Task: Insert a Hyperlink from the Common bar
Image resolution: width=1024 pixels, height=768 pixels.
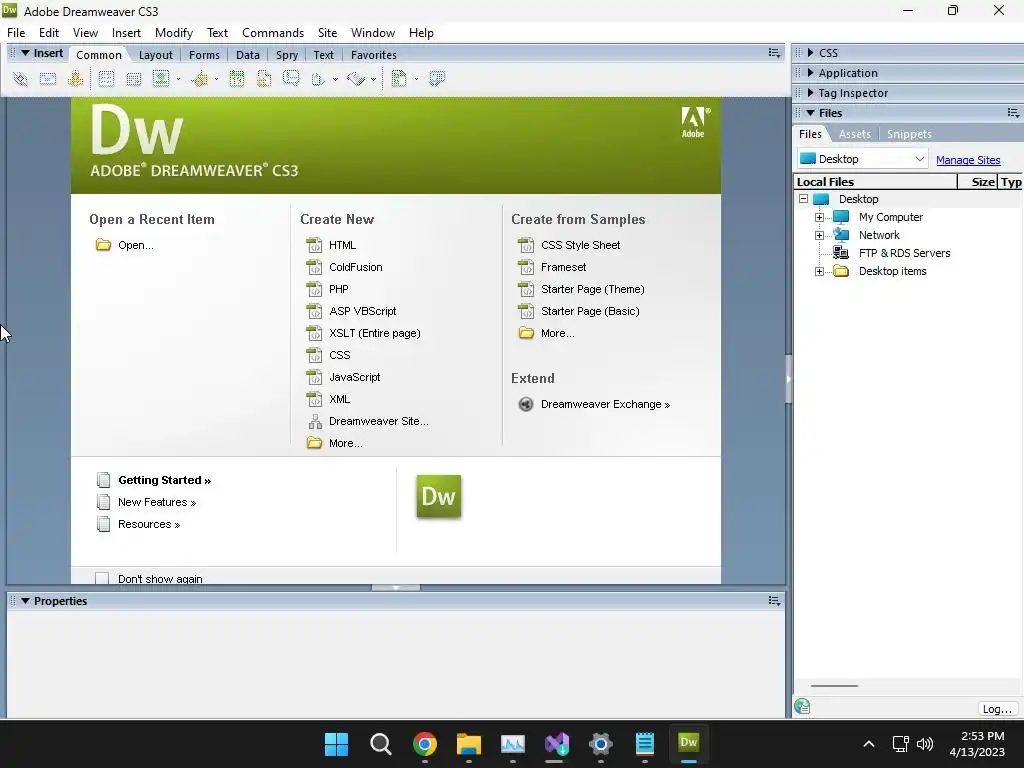Action: click(20, 79)
